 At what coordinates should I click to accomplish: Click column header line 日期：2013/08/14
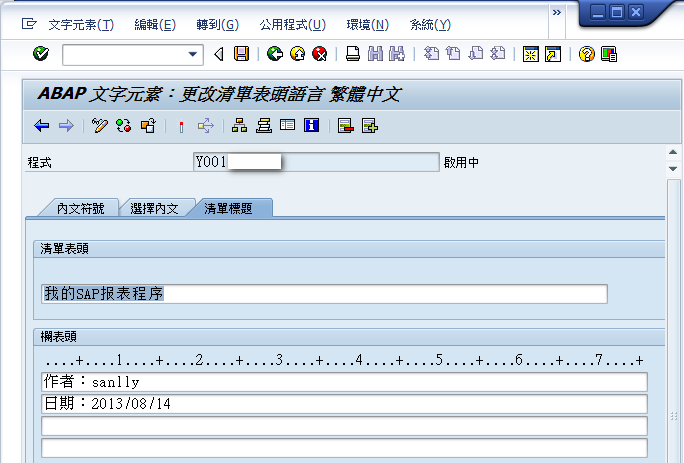pos(344,404)
